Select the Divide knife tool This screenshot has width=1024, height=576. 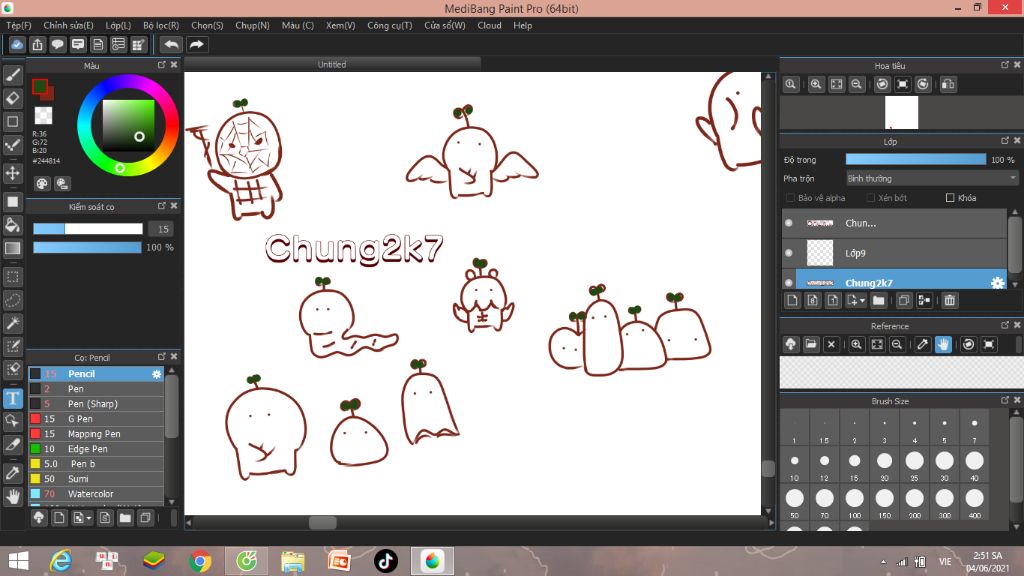(12, 444)
